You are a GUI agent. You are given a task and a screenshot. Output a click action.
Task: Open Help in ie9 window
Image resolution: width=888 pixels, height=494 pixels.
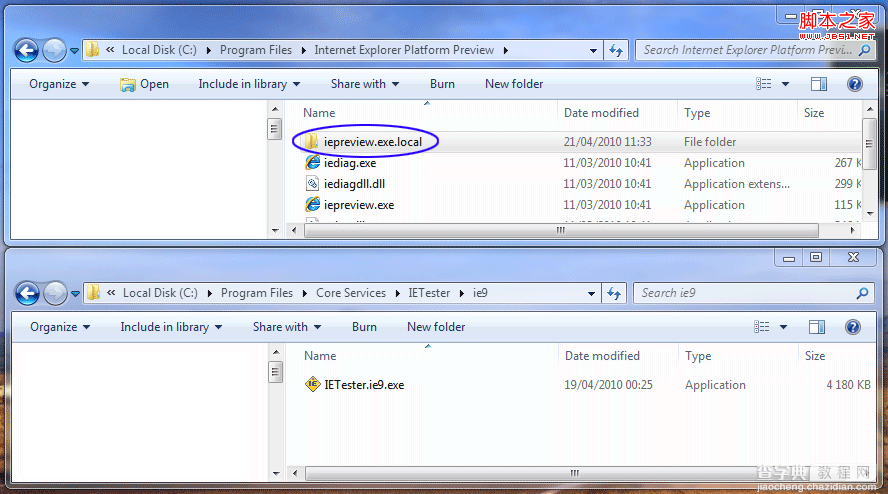pos(853,327)
